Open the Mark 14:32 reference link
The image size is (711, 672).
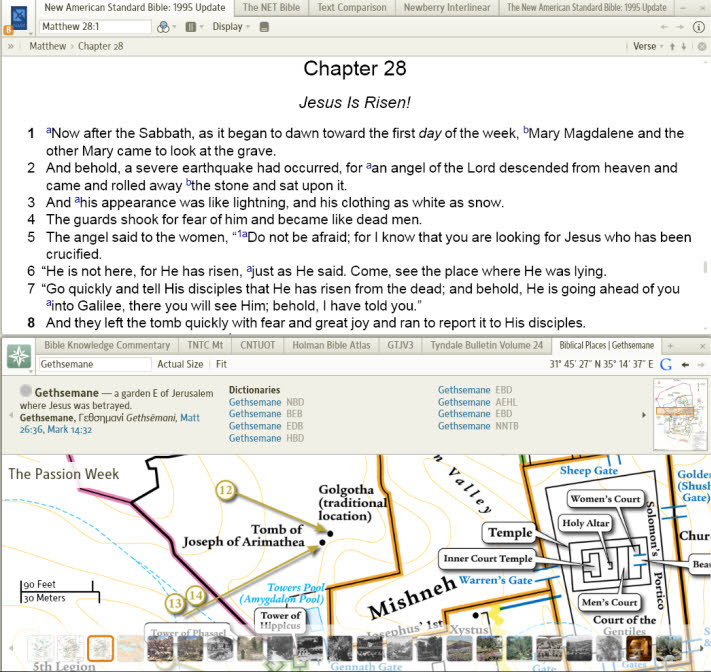click(69, 430)
